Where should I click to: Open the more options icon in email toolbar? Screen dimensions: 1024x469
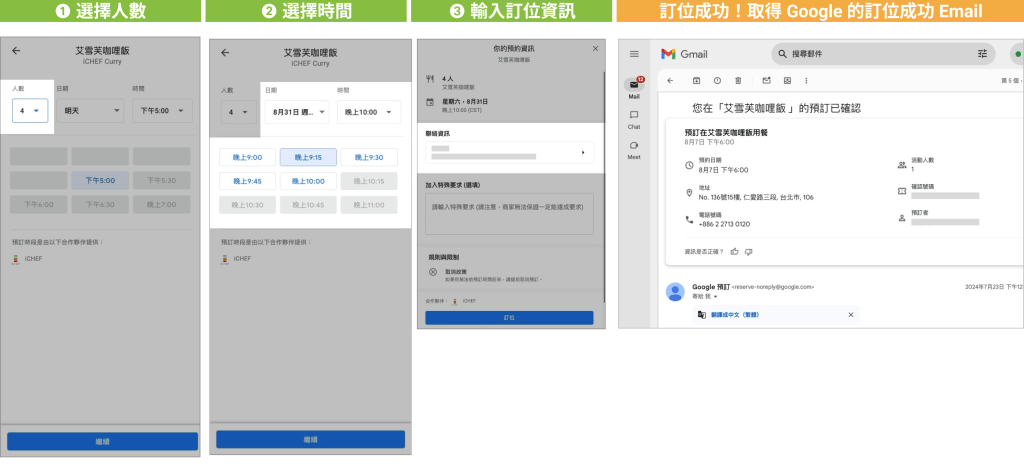click(x=806, y=80)
